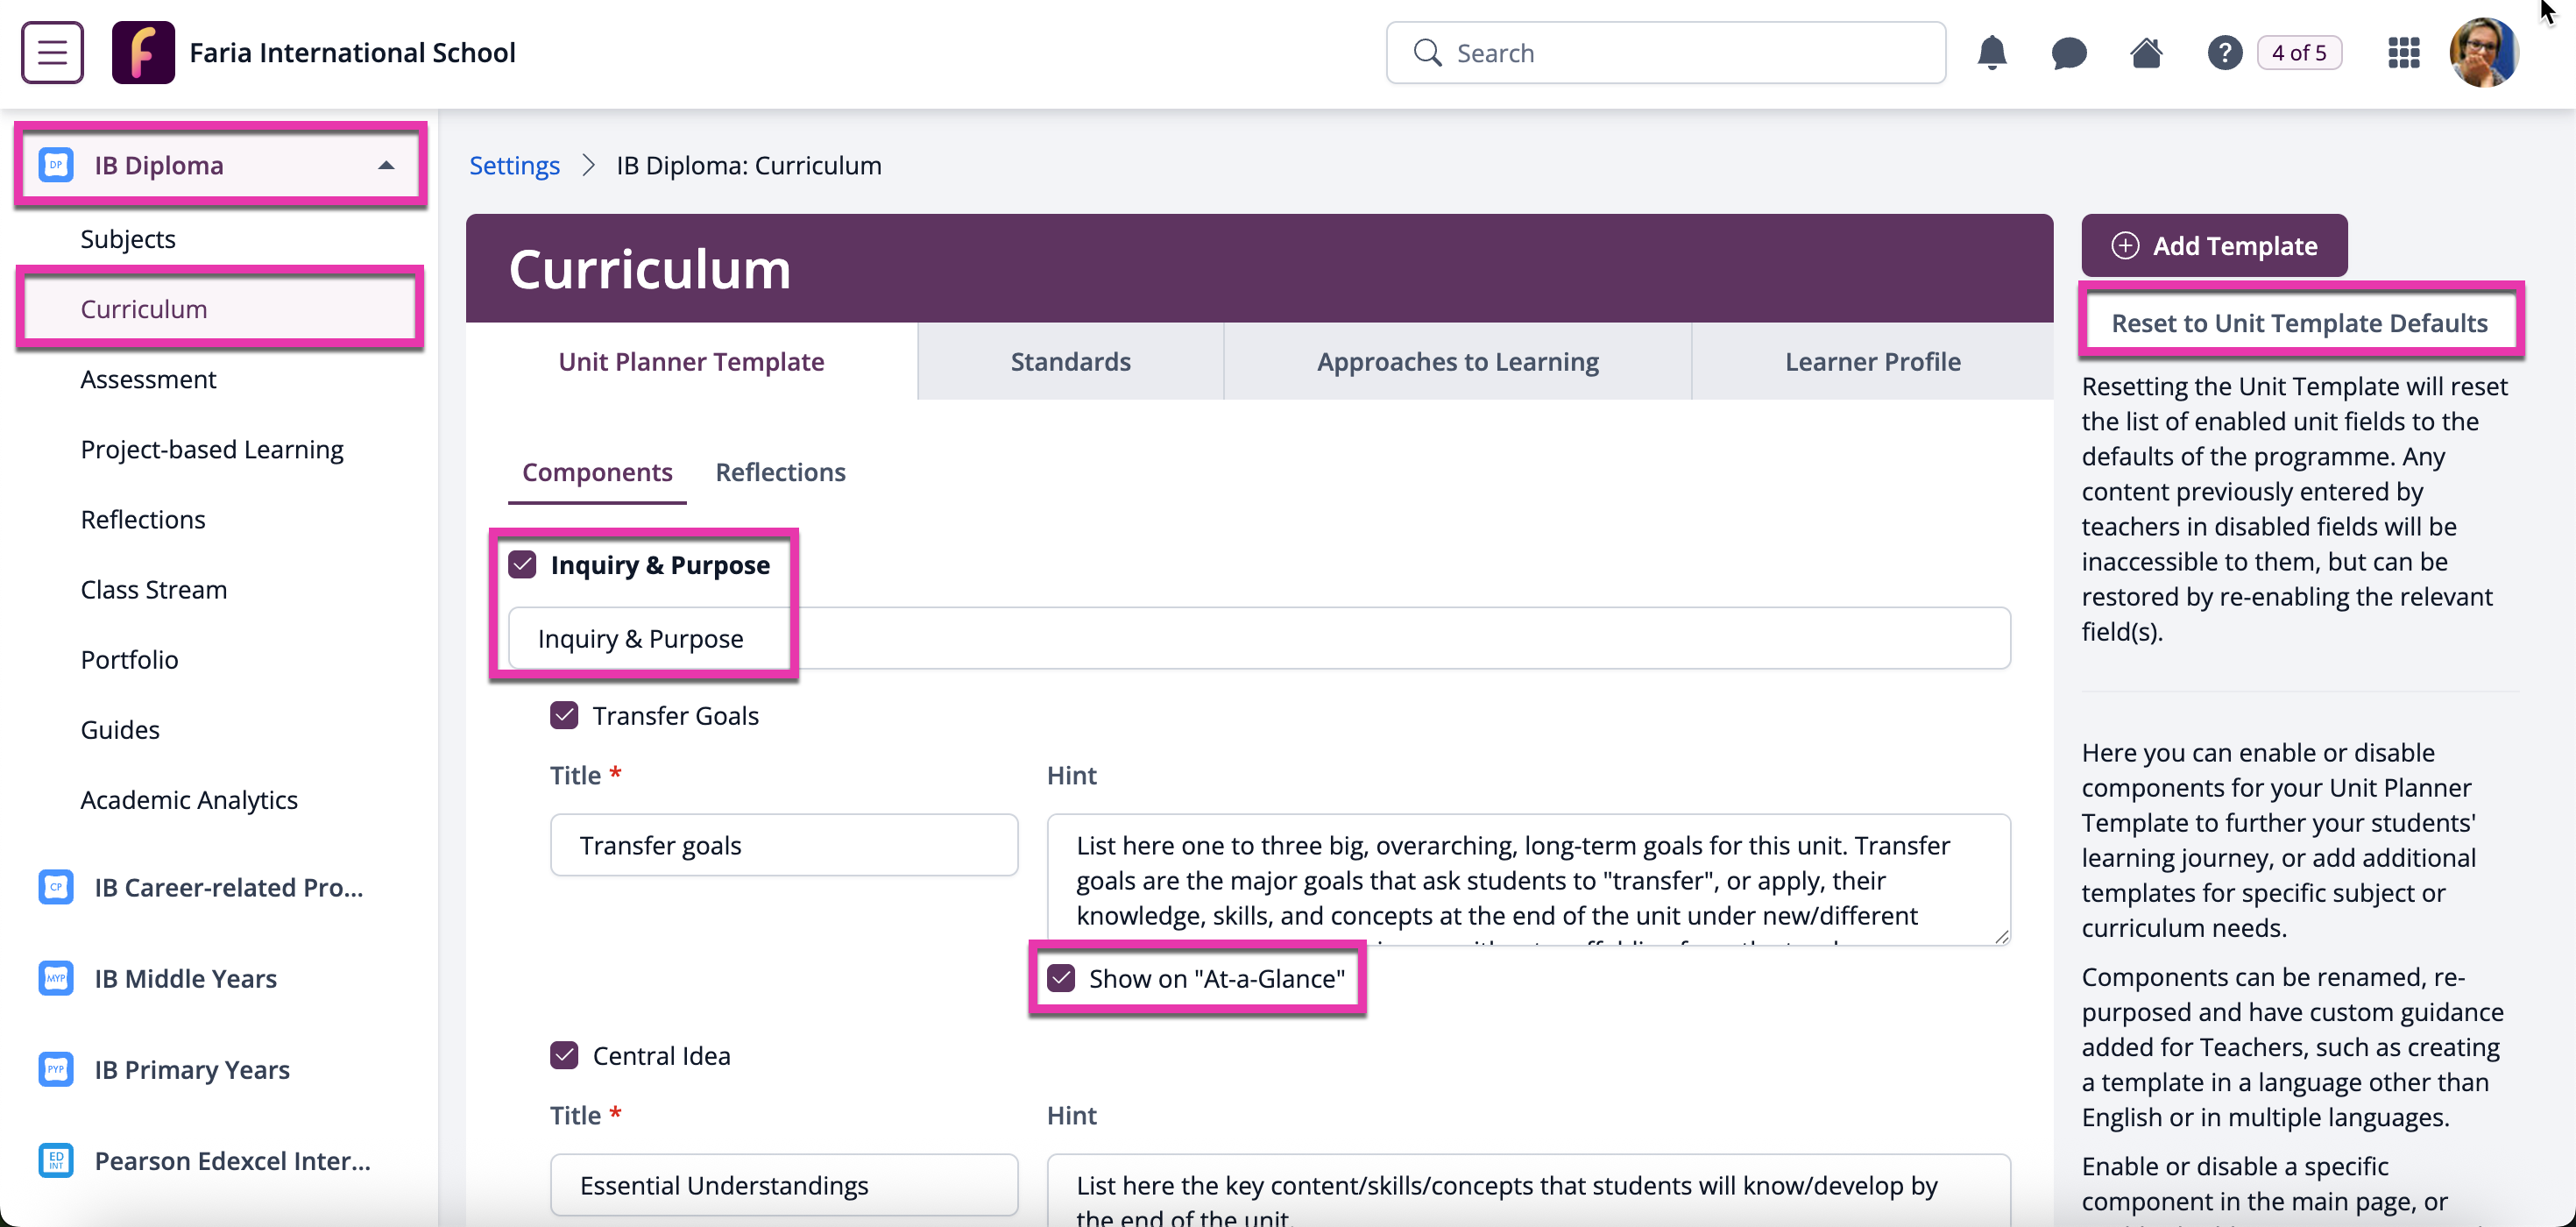Open the messages chat bubble
The width and height of the screenshot is (2576, 1227).
click(x=2068, y=52)
